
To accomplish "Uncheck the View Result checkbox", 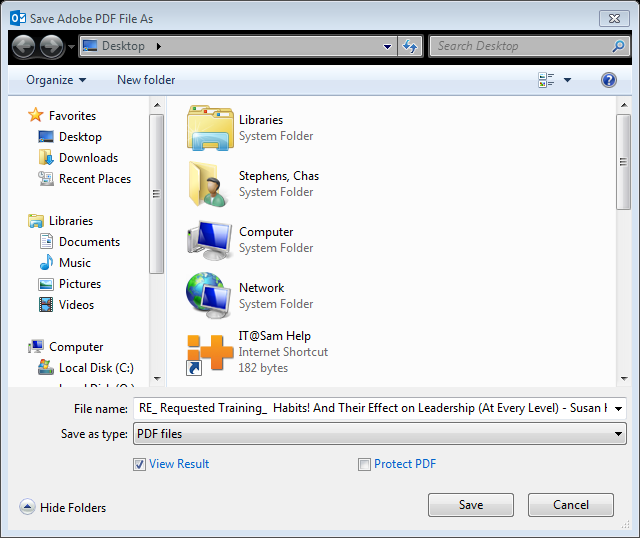I will point(139,464).
